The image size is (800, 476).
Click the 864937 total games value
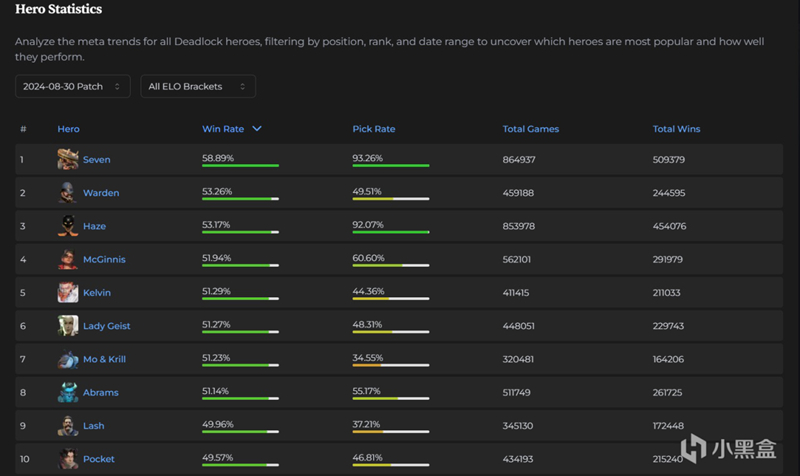[519, 160]
